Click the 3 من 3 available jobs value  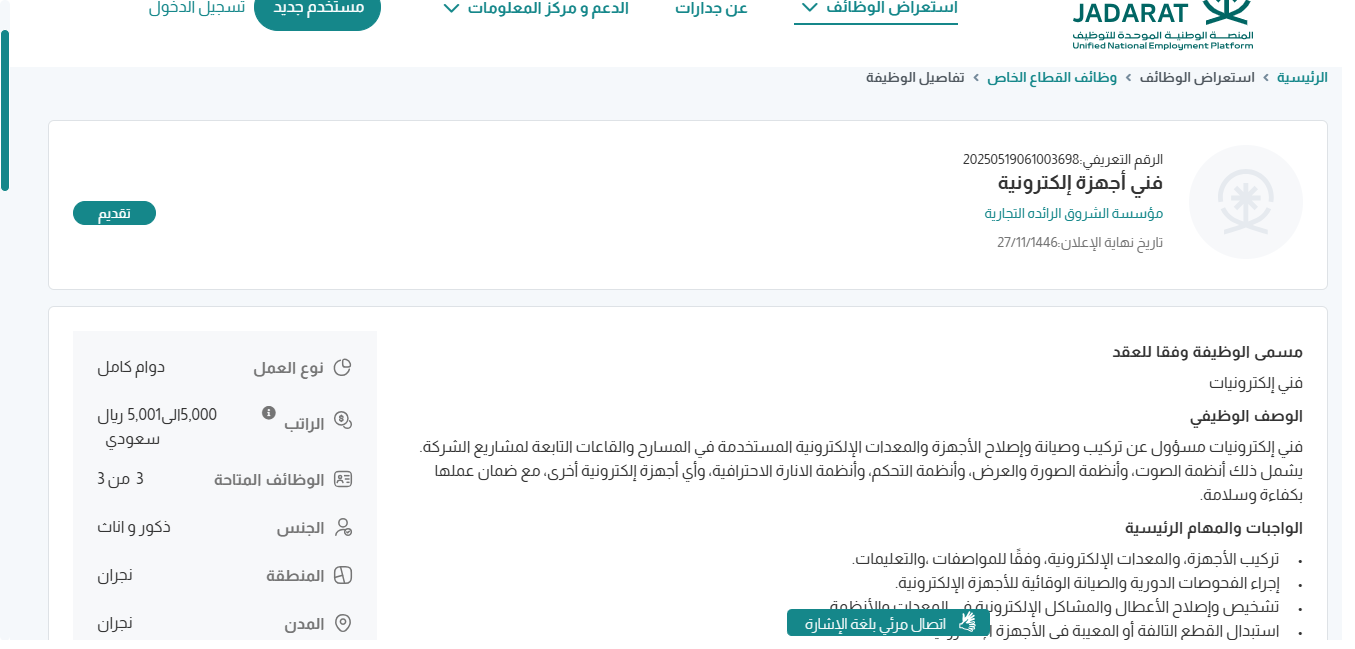click(121, 478)
